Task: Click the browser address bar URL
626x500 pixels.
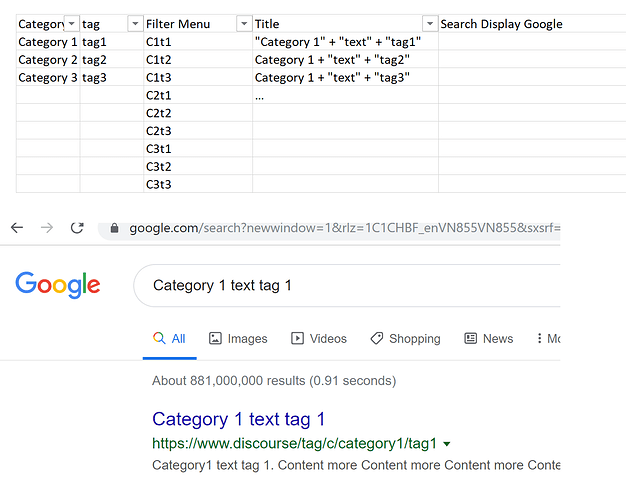Action: (x=345, y=228)
